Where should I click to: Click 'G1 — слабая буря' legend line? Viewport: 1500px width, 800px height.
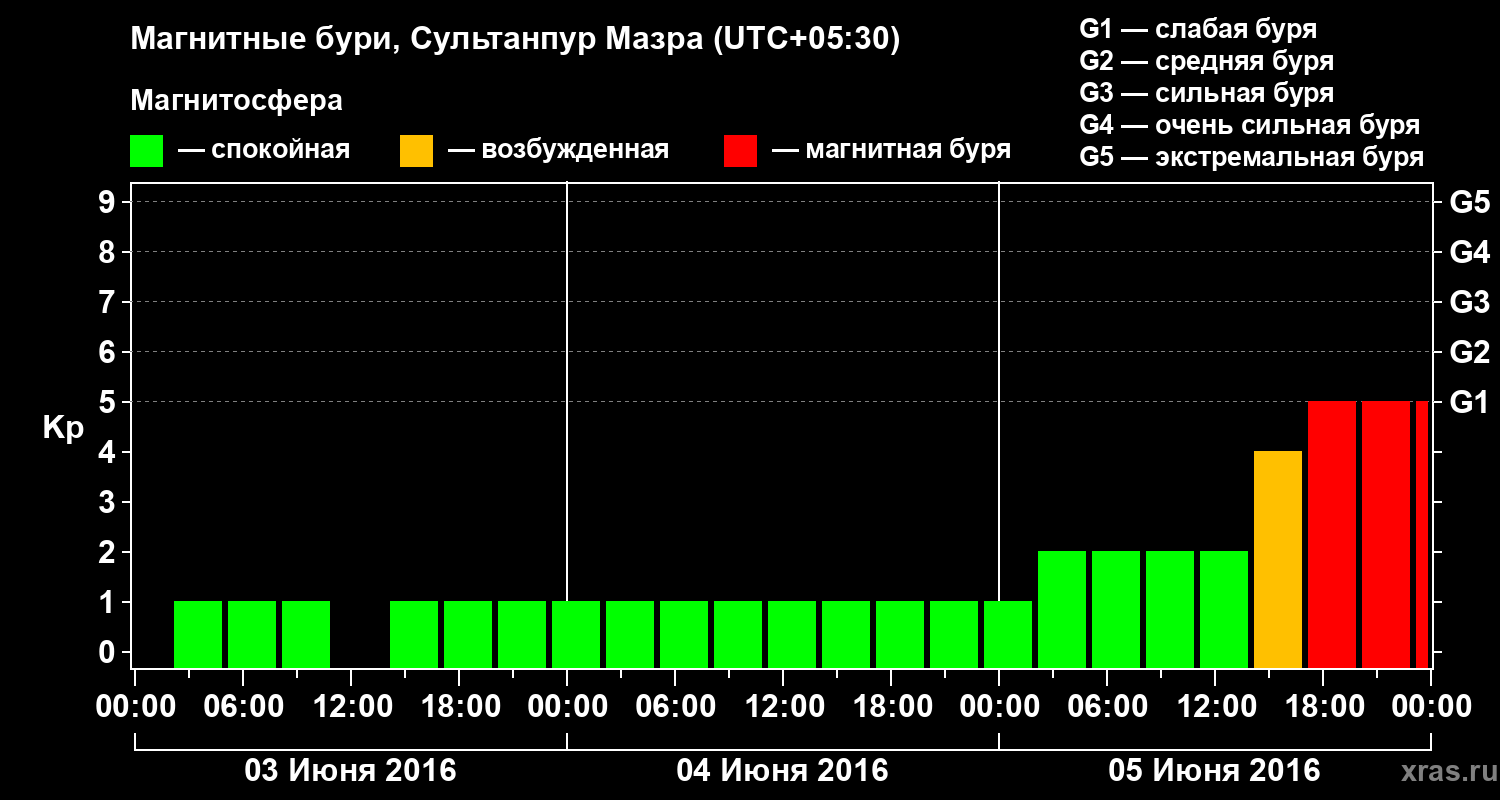pyautogui.click(x=1198, y=29)
